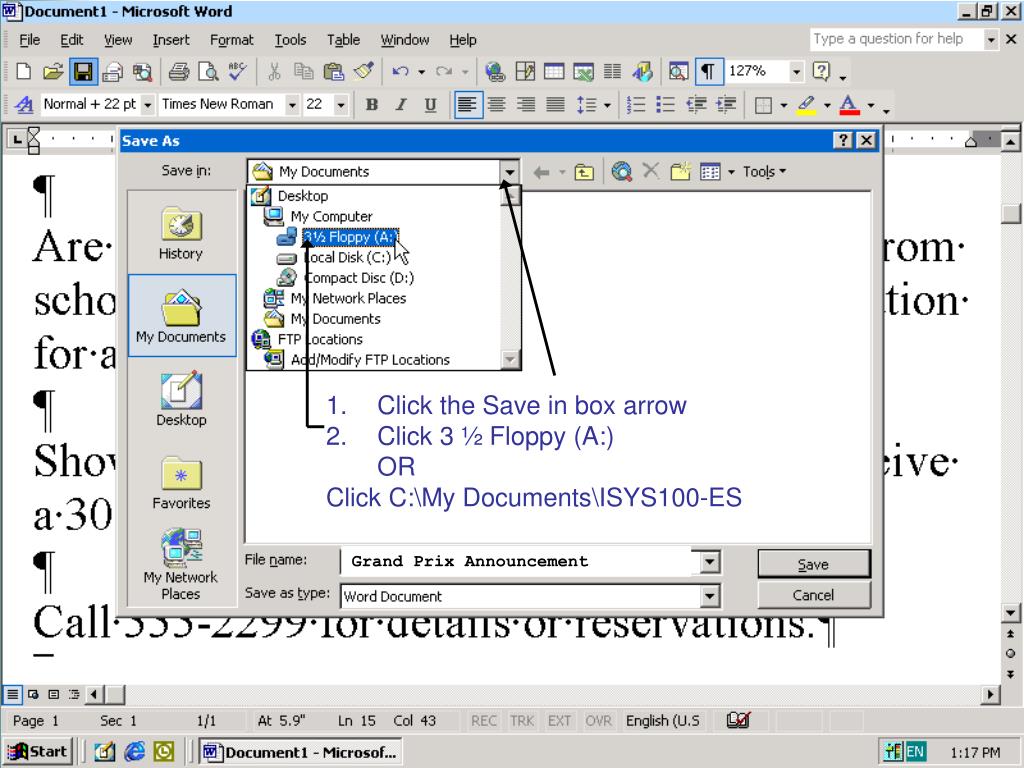This screenshot has height=768, width=1024.
Task: Launch Internet Explorer from quick launch
Action: tap(135, 752)
